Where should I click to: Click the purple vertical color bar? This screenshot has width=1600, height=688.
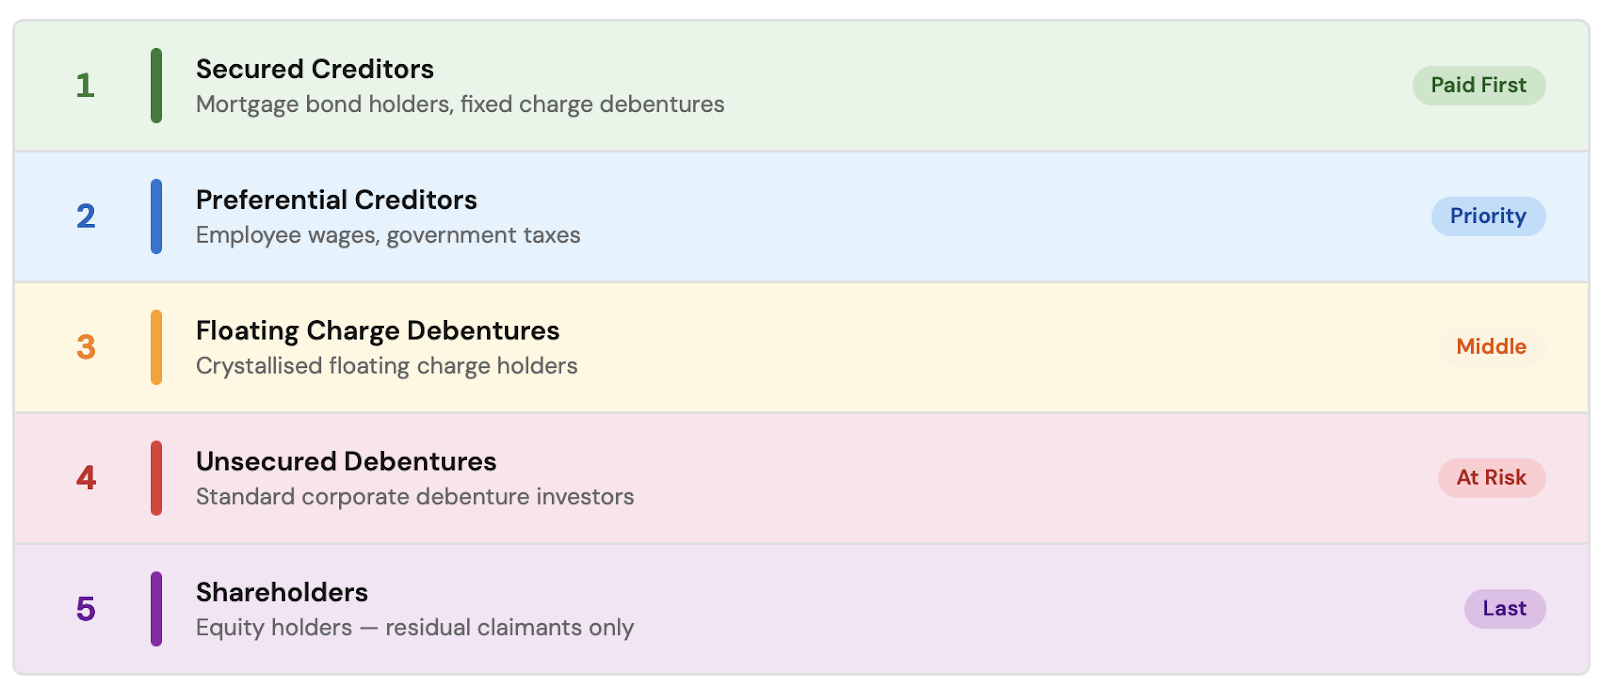156,609
